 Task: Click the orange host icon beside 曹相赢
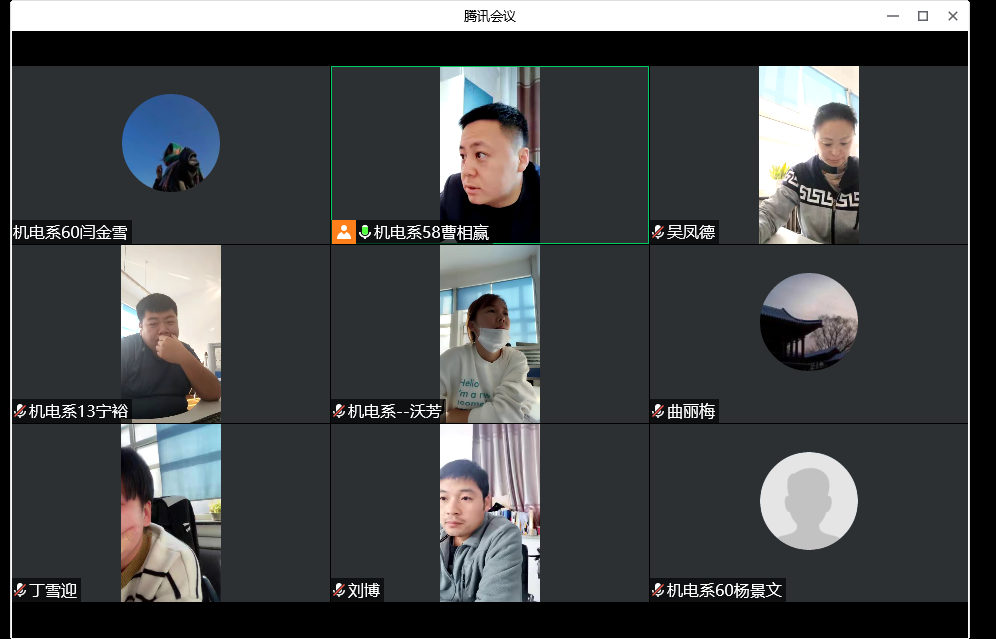(x=344, y=232)
